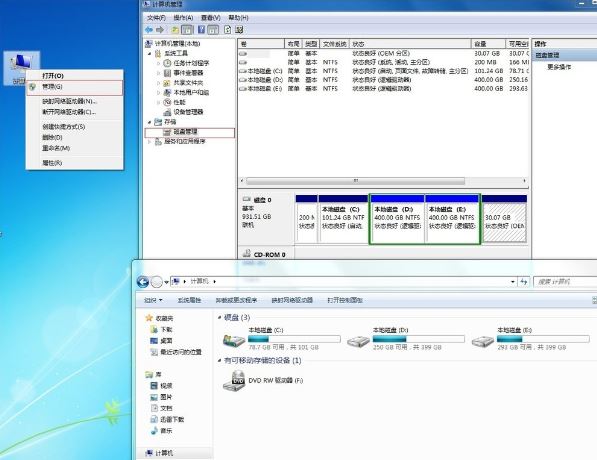597x460 pixels.
Task: Click the 本地磁盘 (C:) drive icon in Explorer
Action: click(234, 340)
